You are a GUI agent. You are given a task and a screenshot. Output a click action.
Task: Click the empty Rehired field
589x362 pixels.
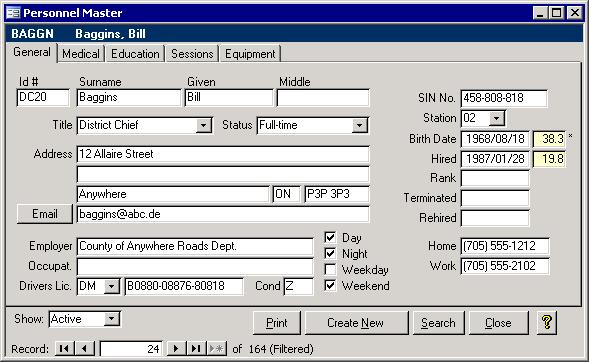tap(495, 218)
